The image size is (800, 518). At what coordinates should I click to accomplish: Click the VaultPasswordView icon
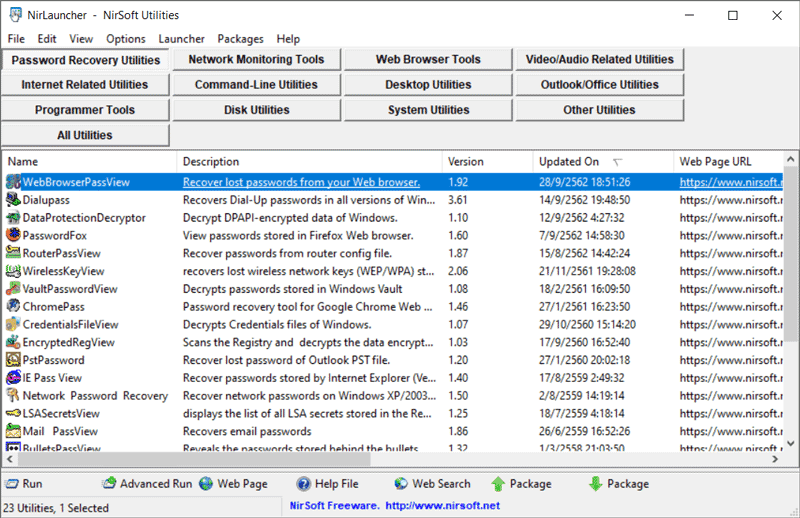pos(13,289)
